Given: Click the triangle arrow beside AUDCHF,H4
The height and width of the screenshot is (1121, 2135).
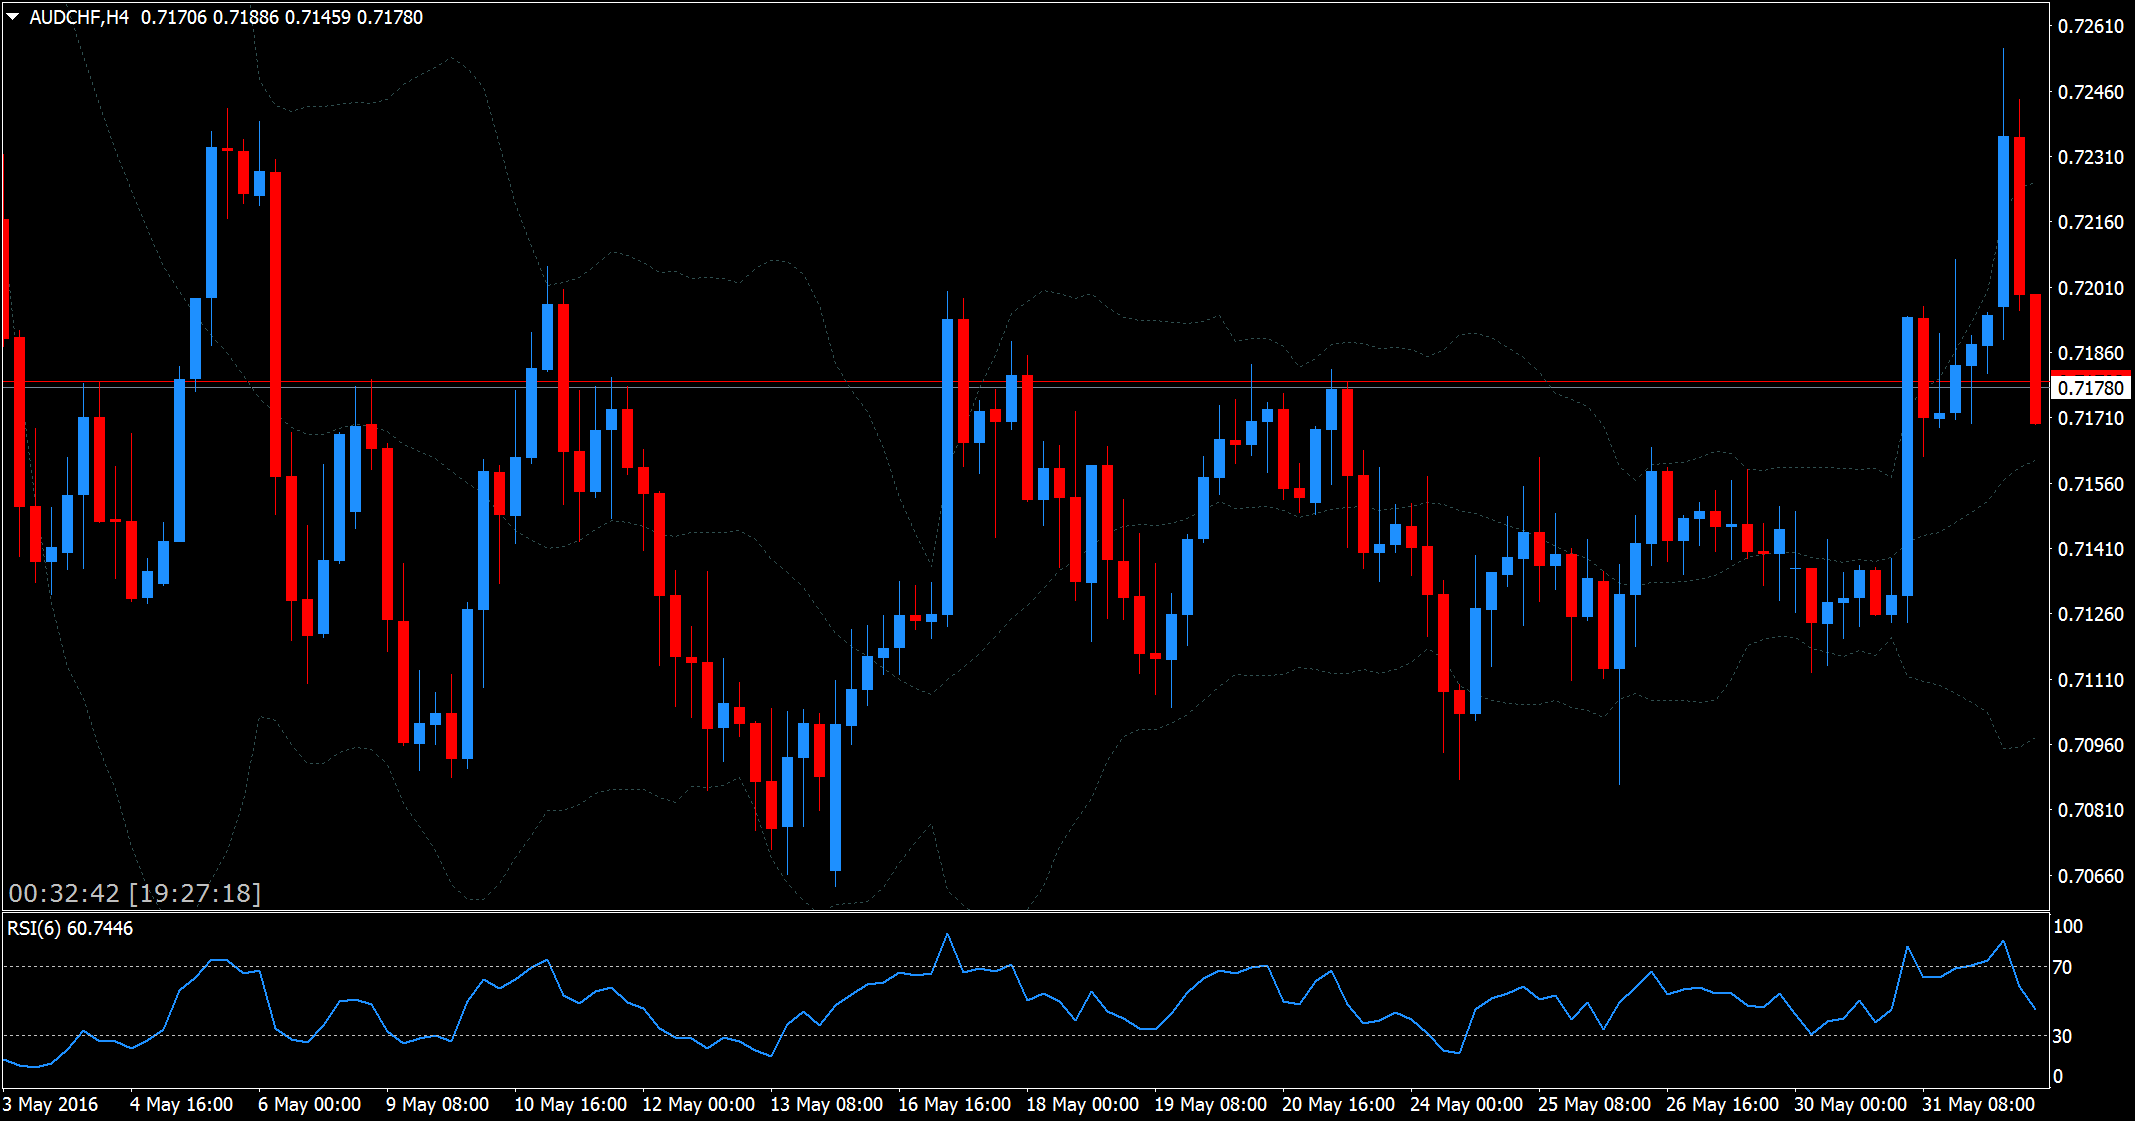Looking at the screenshot, I should point(13,17).
